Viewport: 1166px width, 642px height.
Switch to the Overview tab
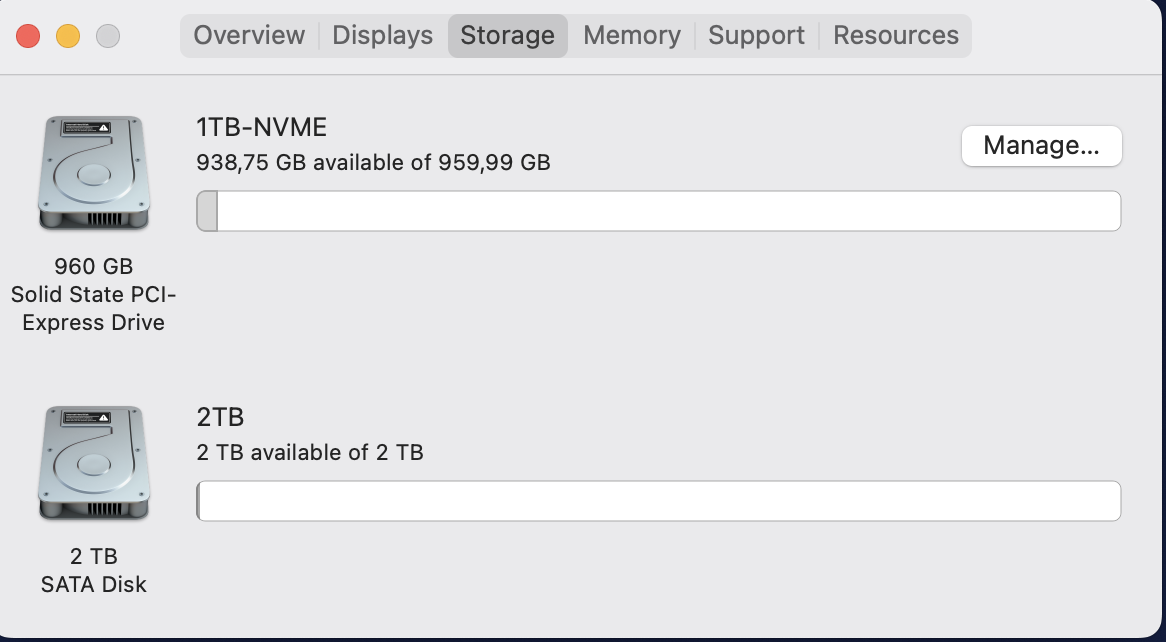point(249,35)
